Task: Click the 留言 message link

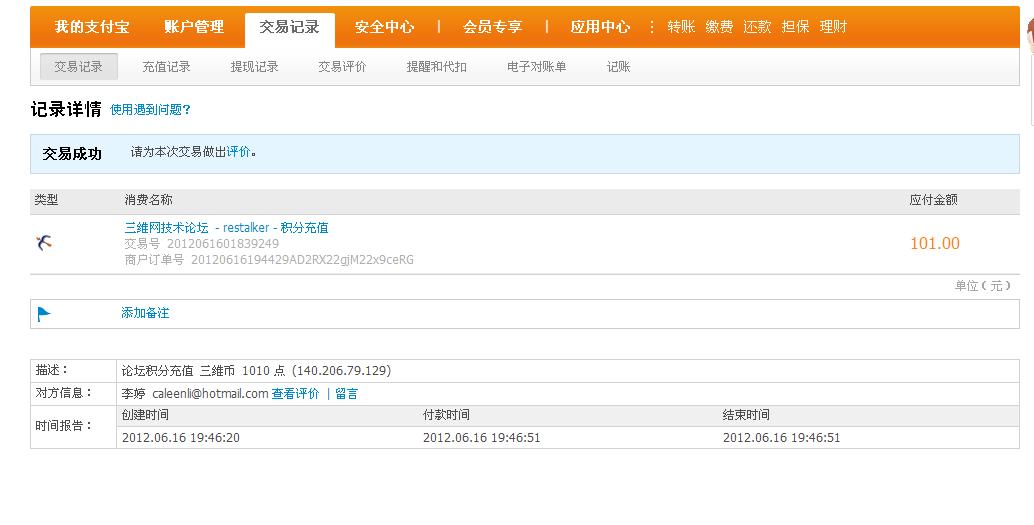Action: click(x=346, y=394)
